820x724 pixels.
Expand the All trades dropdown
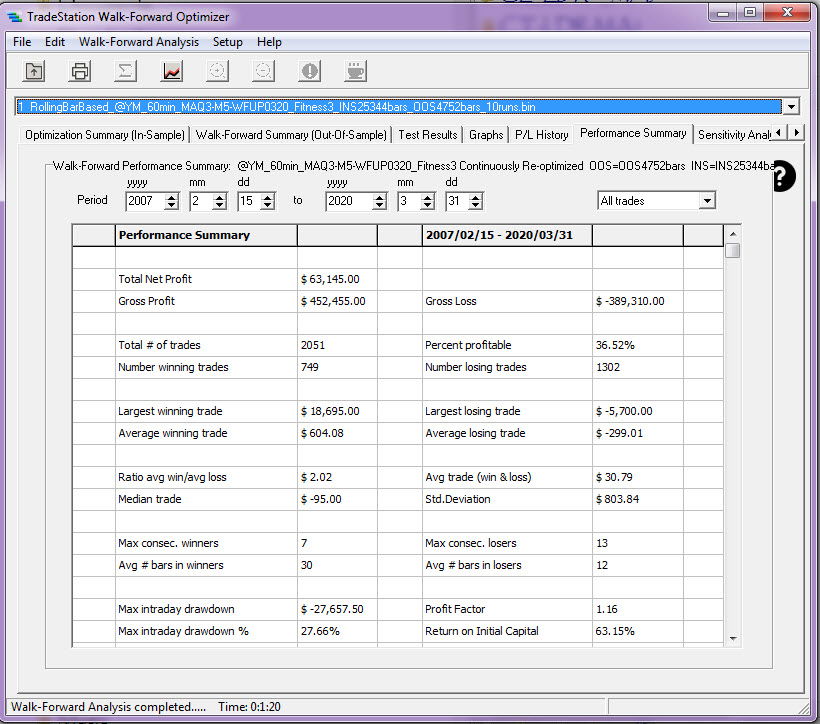707,201
